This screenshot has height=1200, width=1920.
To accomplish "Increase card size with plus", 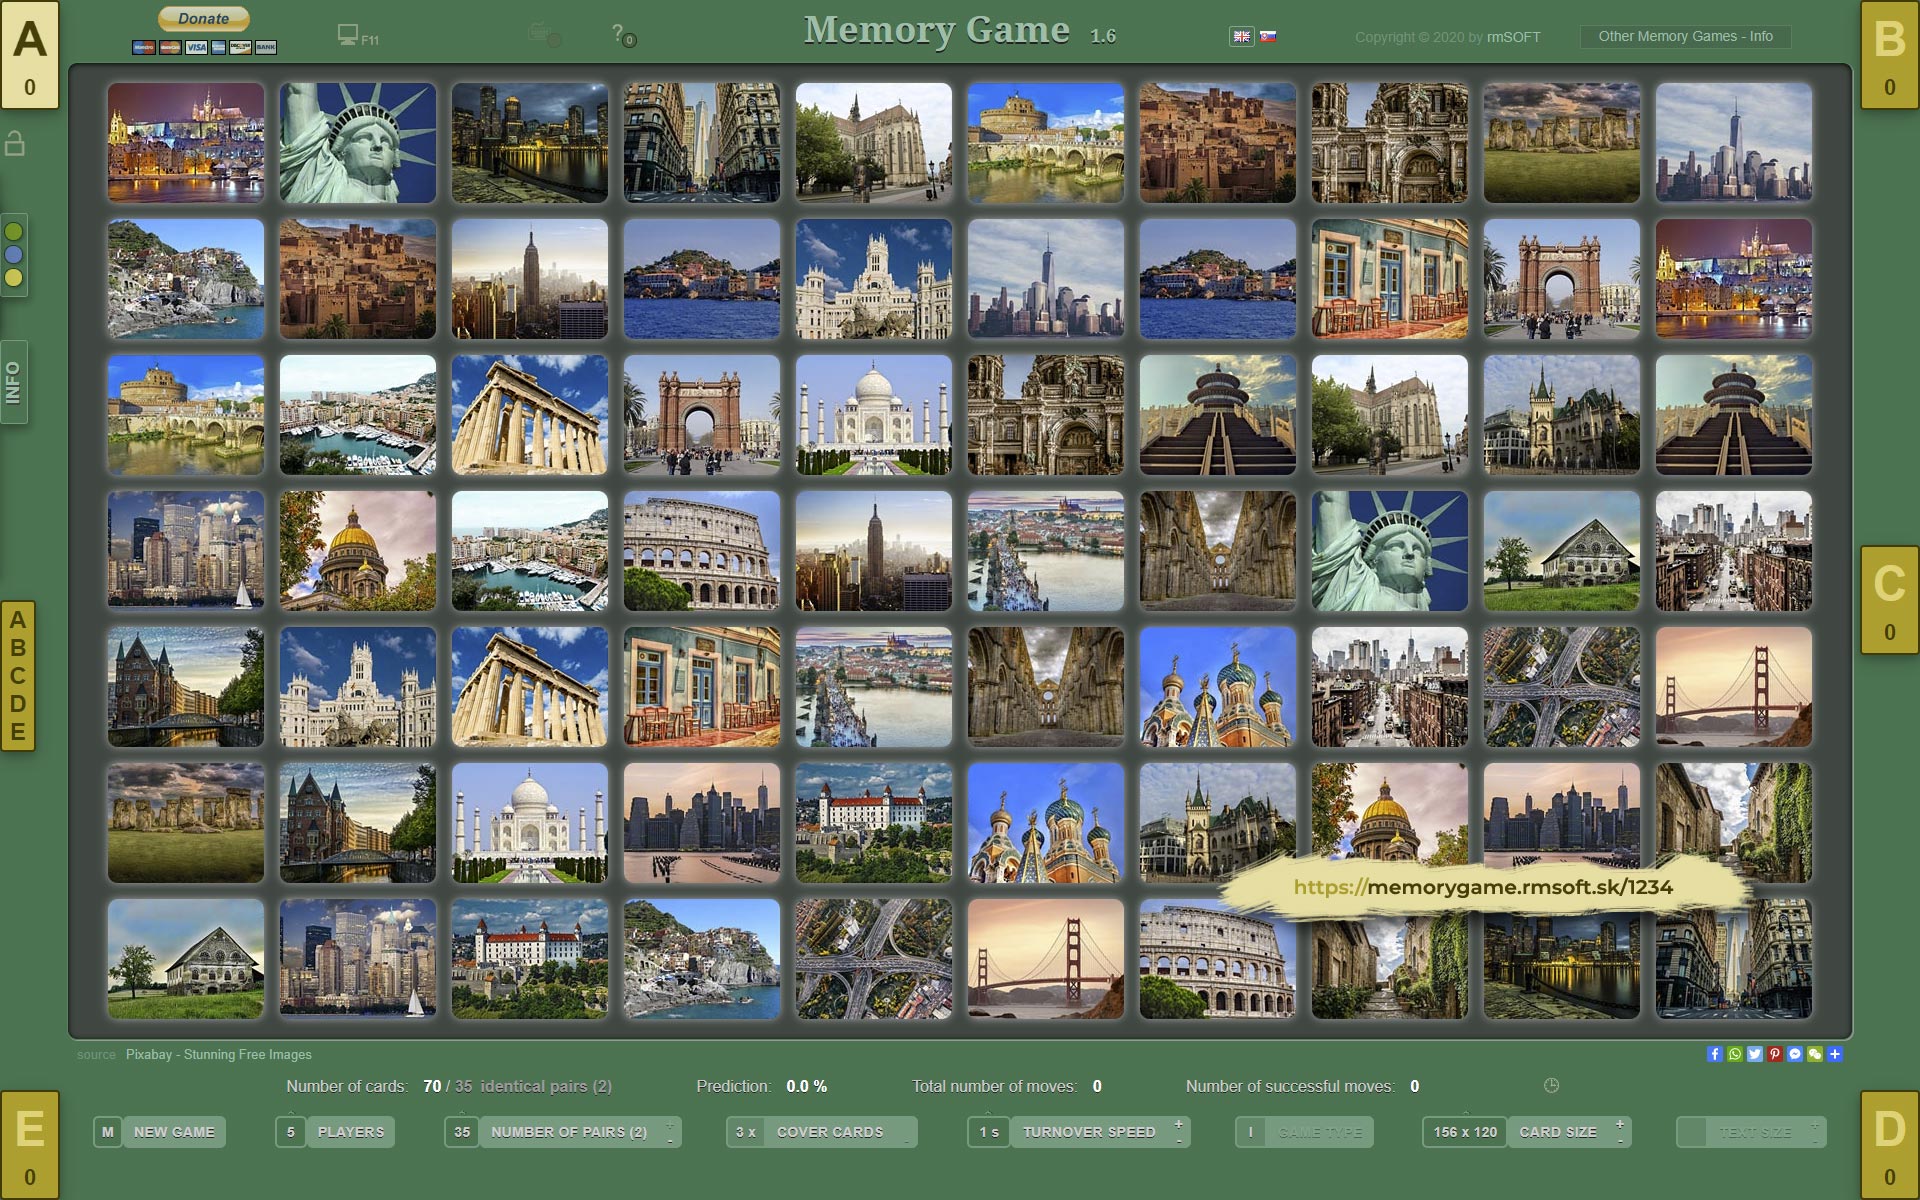I will click(1620, 1124).
